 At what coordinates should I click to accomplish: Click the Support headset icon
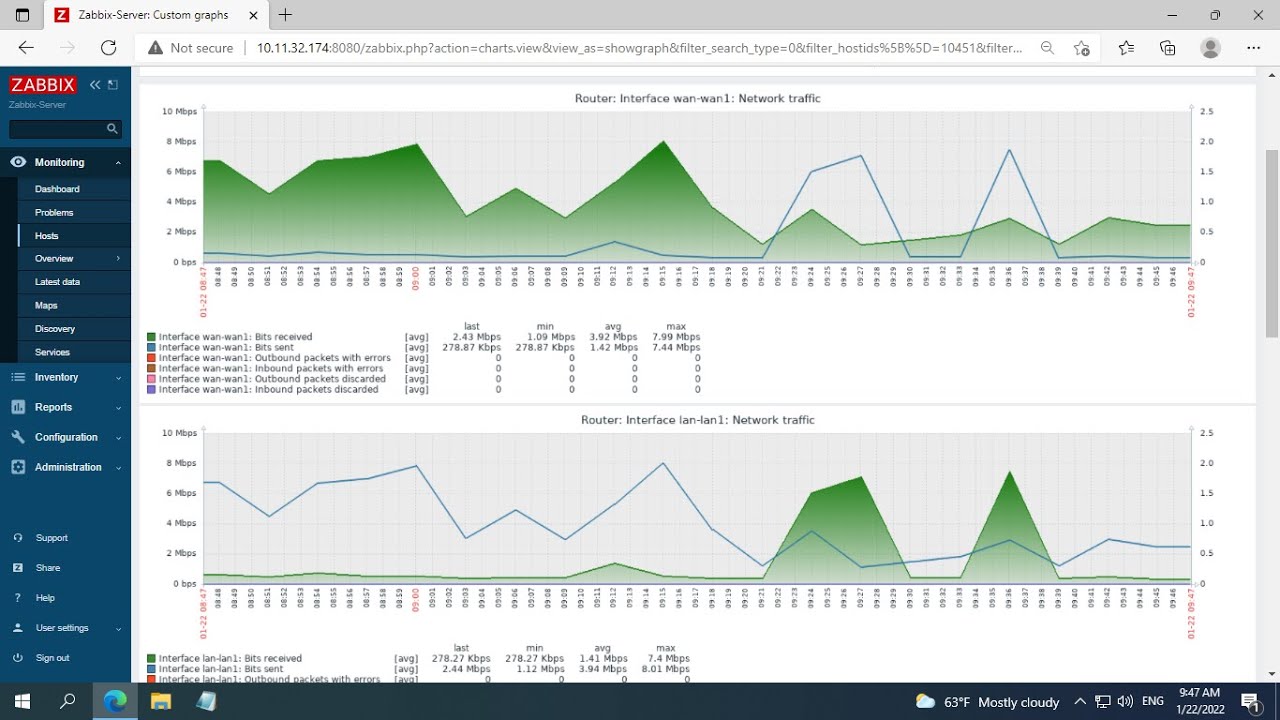pos(18,538)
